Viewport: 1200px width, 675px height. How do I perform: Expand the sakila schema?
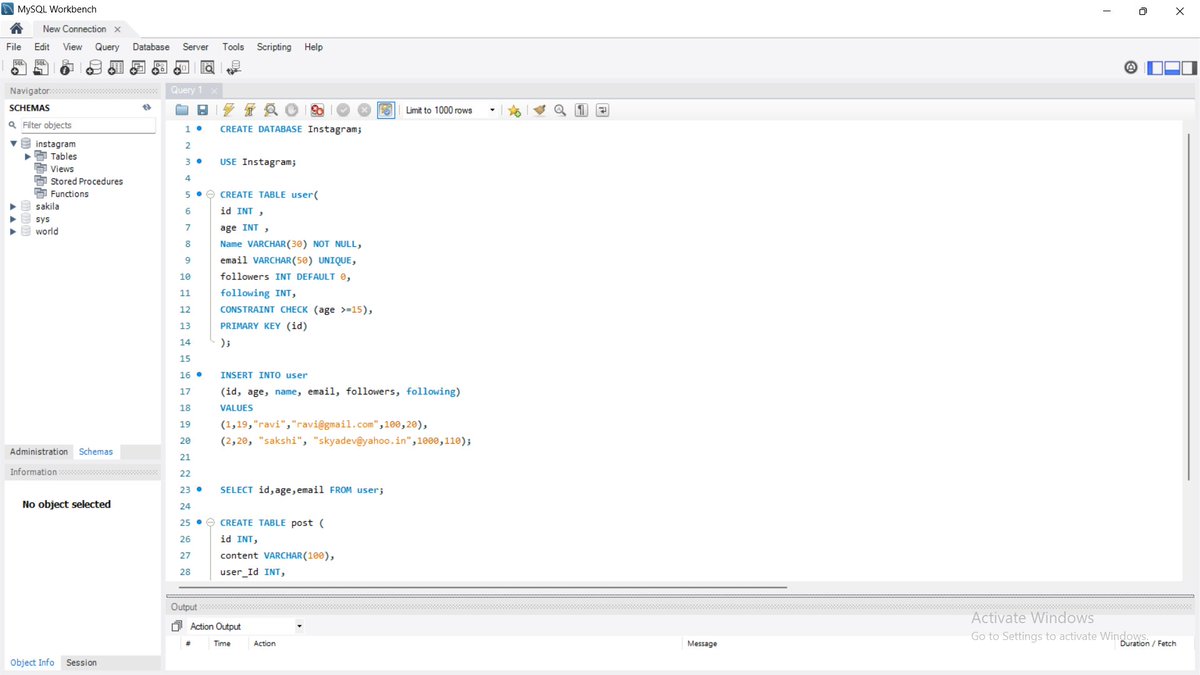coord(14,206)
